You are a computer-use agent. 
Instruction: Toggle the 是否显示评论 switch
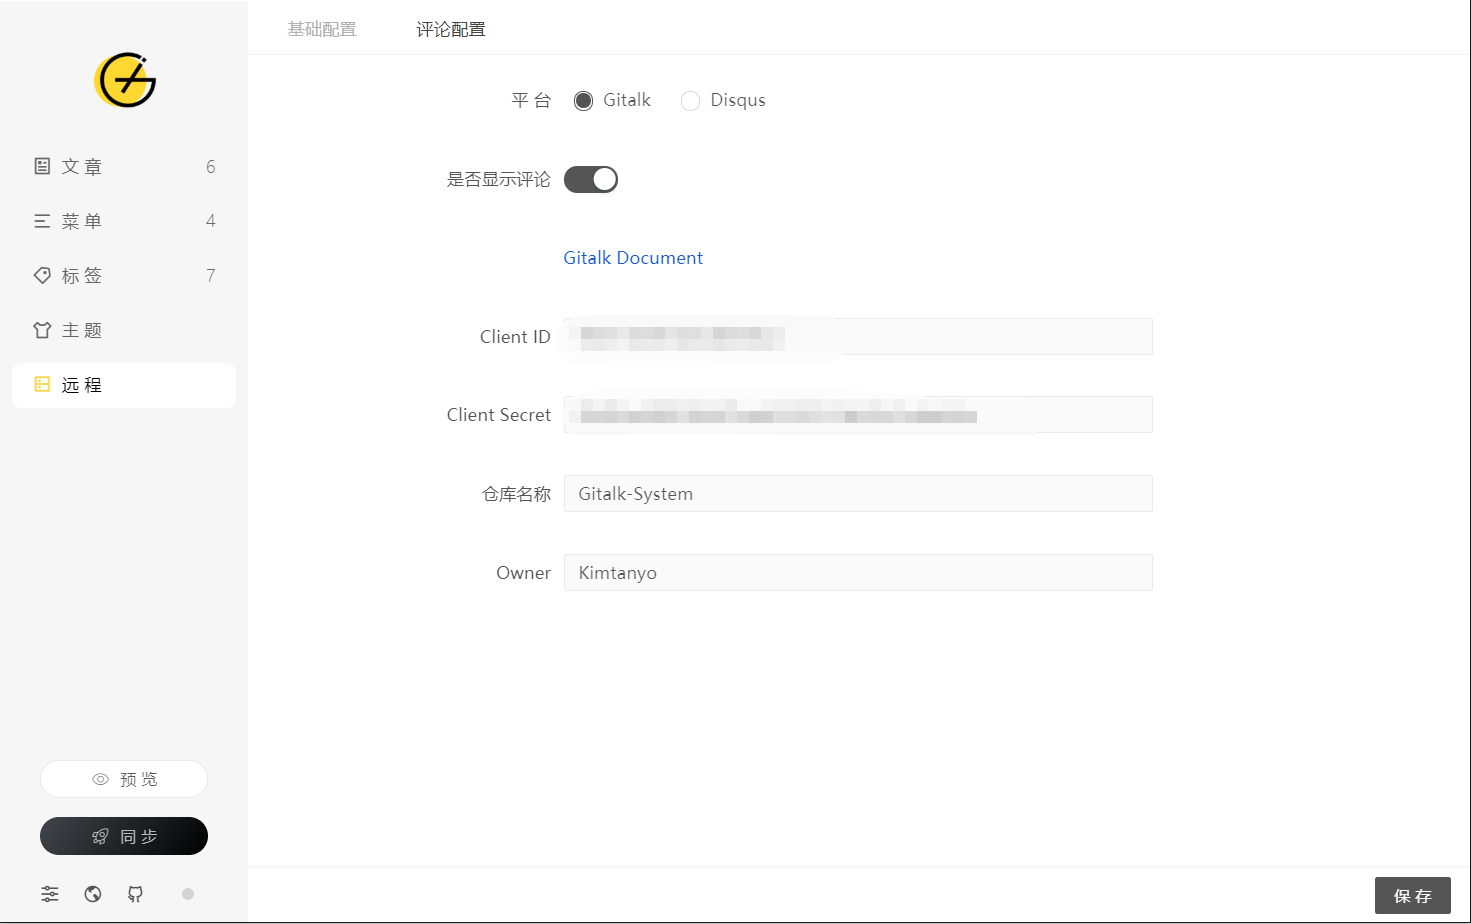(591, 179)
